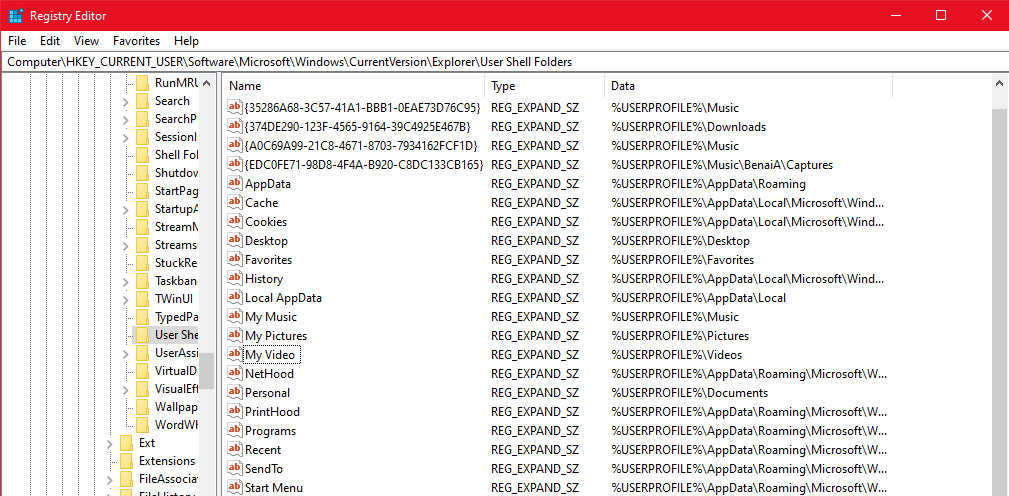Viewport: 1009px width, 496px height.
Task: Click the %USERPROFILE%\Videos data cell
Action: 676,354
